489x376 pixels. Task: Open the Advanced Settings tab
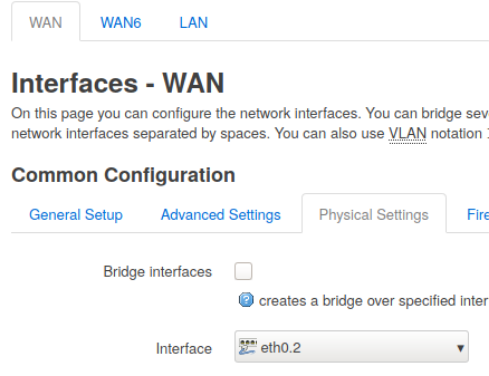[x=221, y=215]
